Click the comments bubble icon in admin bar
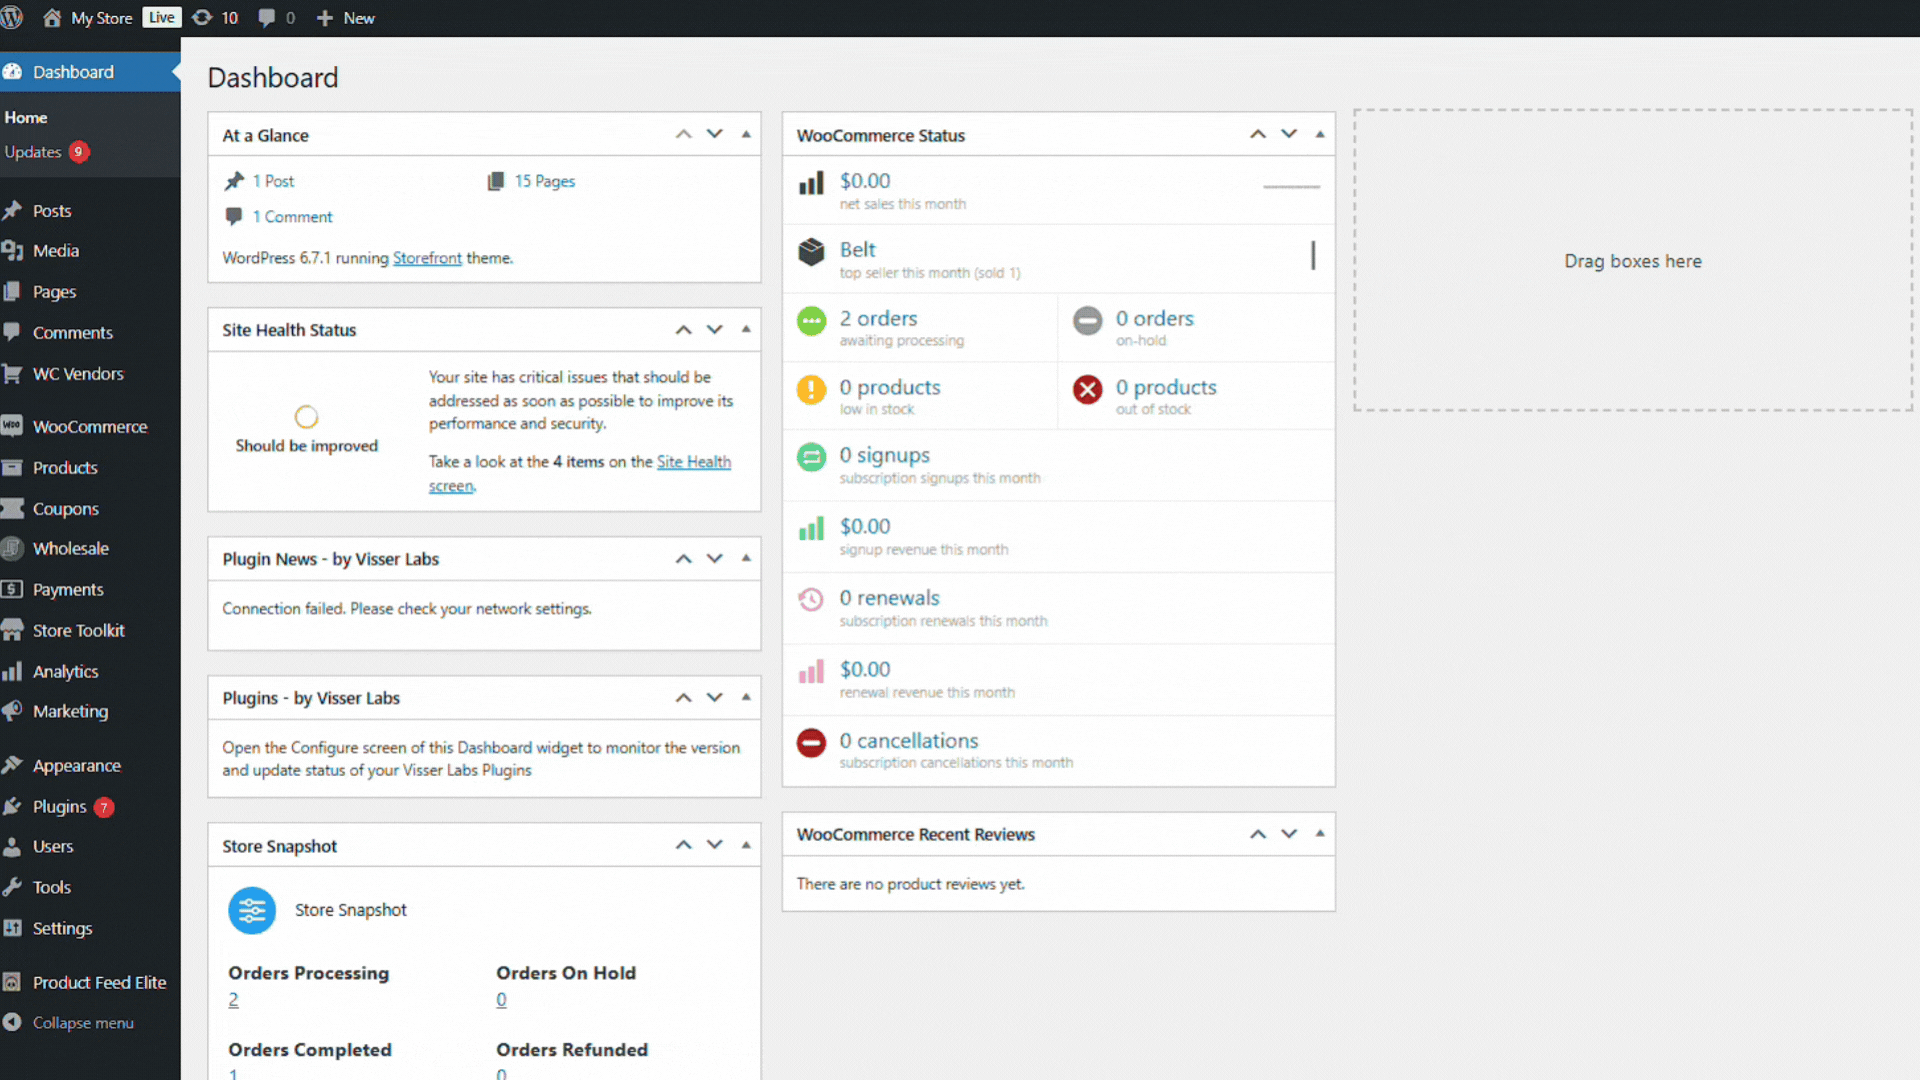The width and height of the screenshot is (1920, 1080). (x=267, y=18)
